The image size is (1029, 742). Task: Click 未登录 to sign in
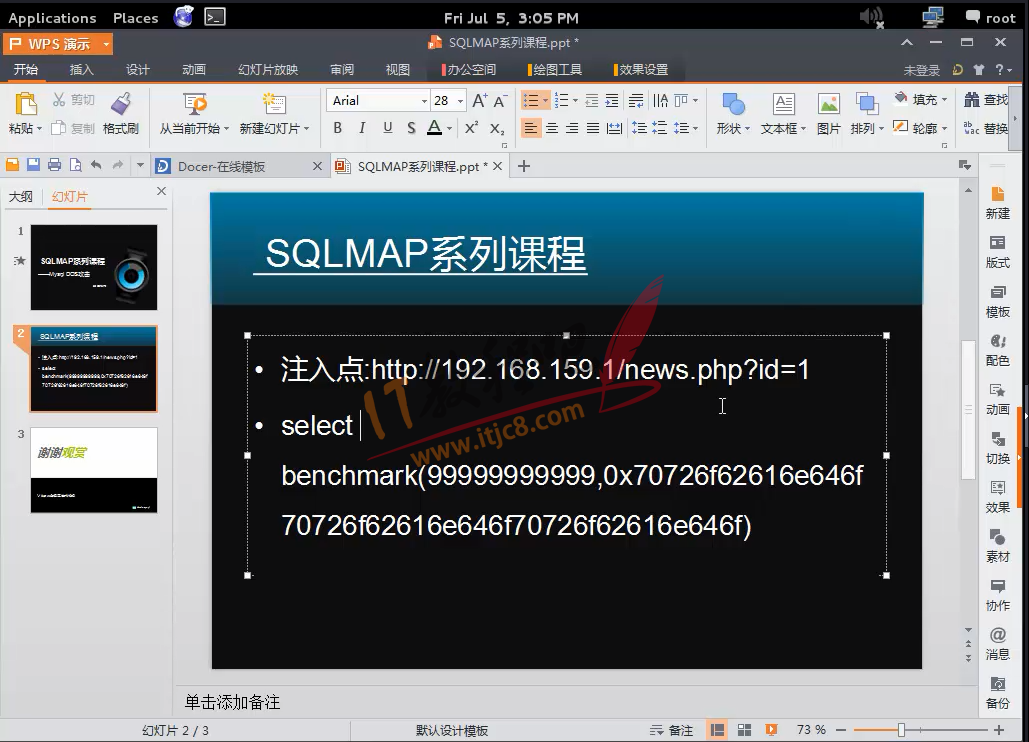coord(921,70)
